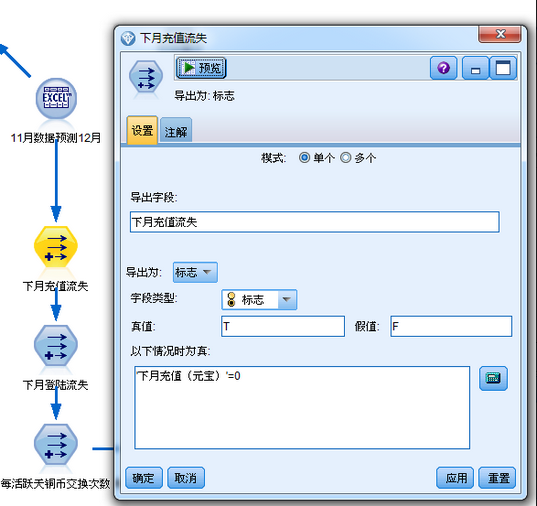Open the 导出为 标志 dropdown
This screenshot has height=506, width=537.
pos(195,272)
